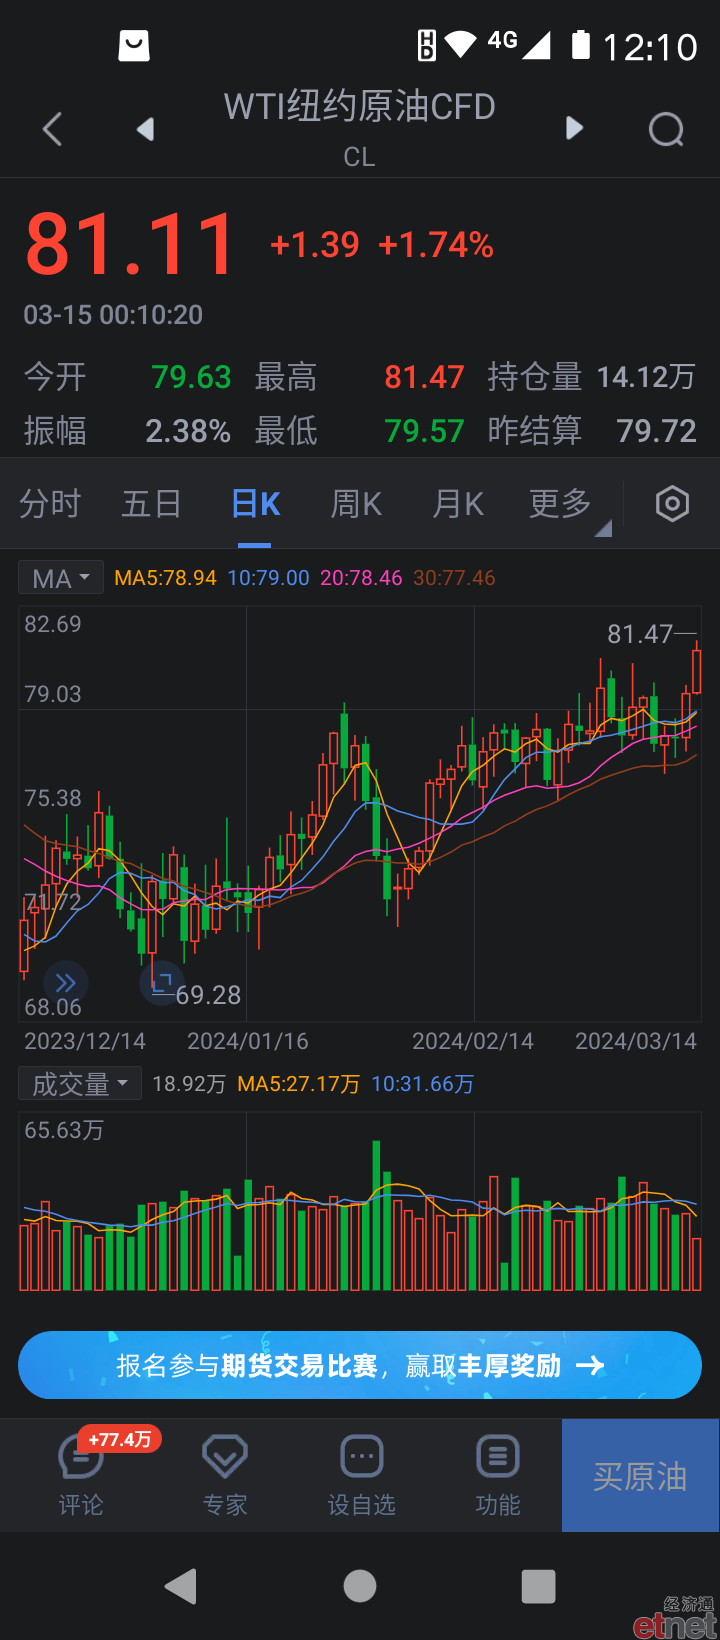Image resolution: width=720 pixels, height=1640 pixels.
Task: Tap the 买原油 buy crude oil button
Action: coord(640,1476)
